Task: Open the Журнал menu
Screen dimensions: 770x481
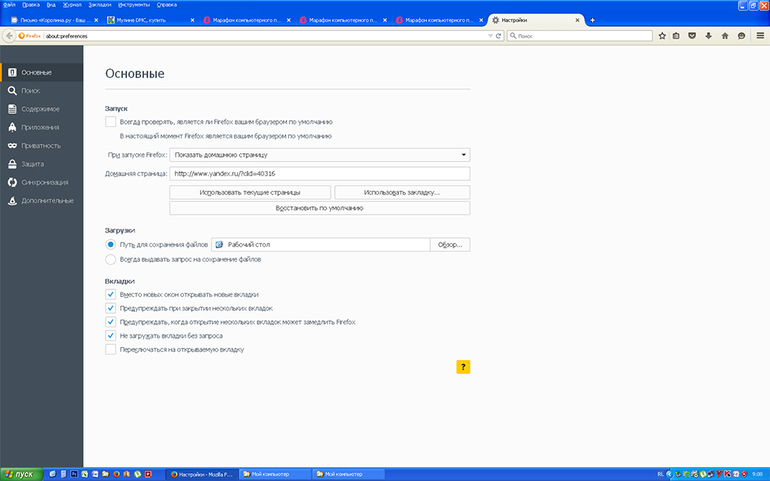Action: tap(72, 5)
